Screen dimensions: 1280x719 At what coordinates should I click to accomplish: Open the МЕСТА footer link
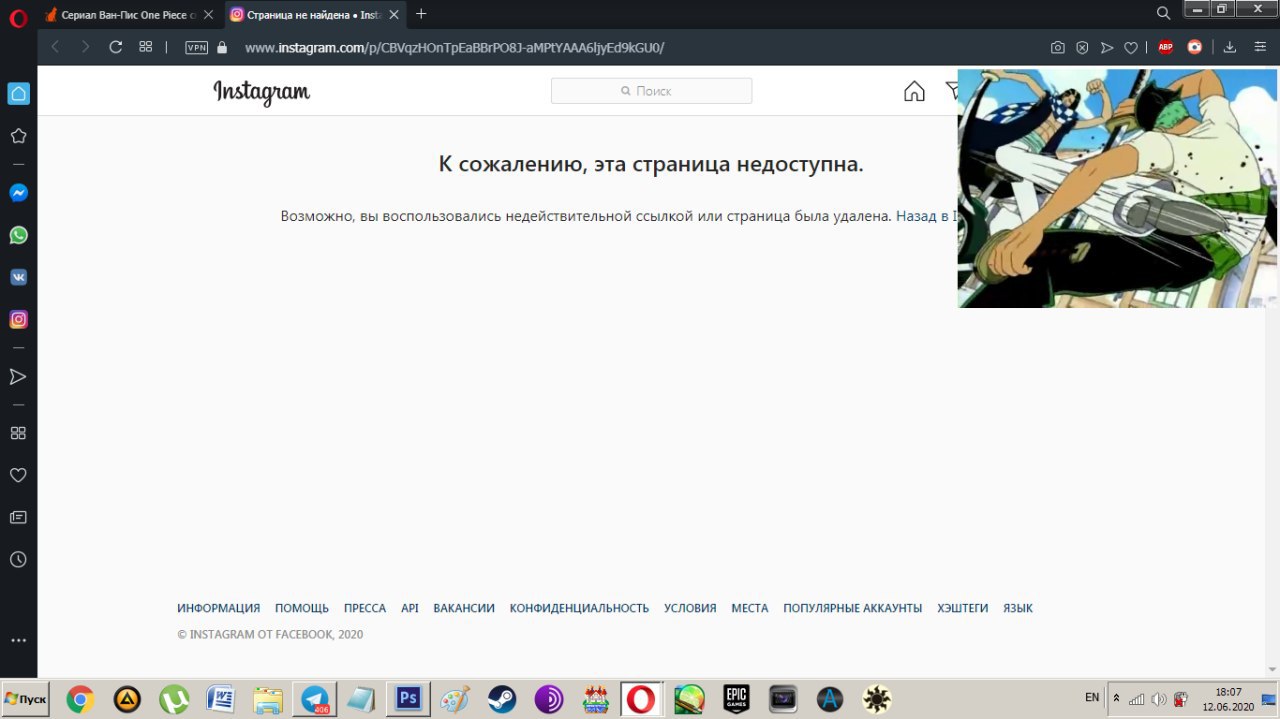point(750,608)
